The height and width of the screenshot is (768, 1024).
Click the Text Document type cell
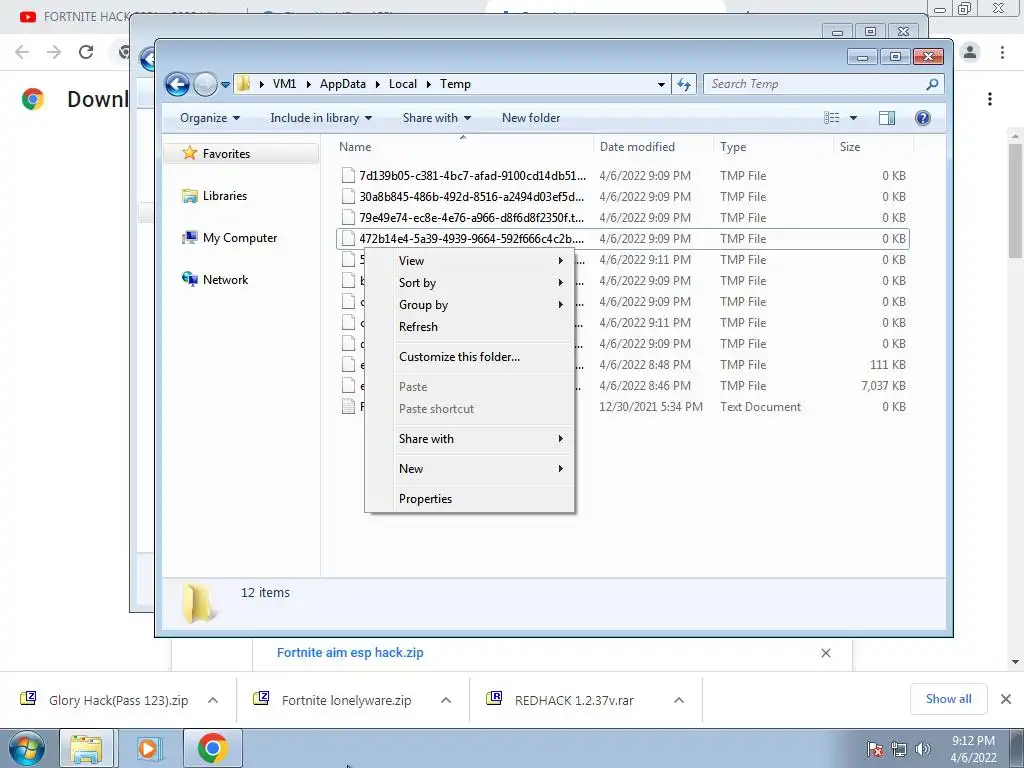tap(760, 407)
